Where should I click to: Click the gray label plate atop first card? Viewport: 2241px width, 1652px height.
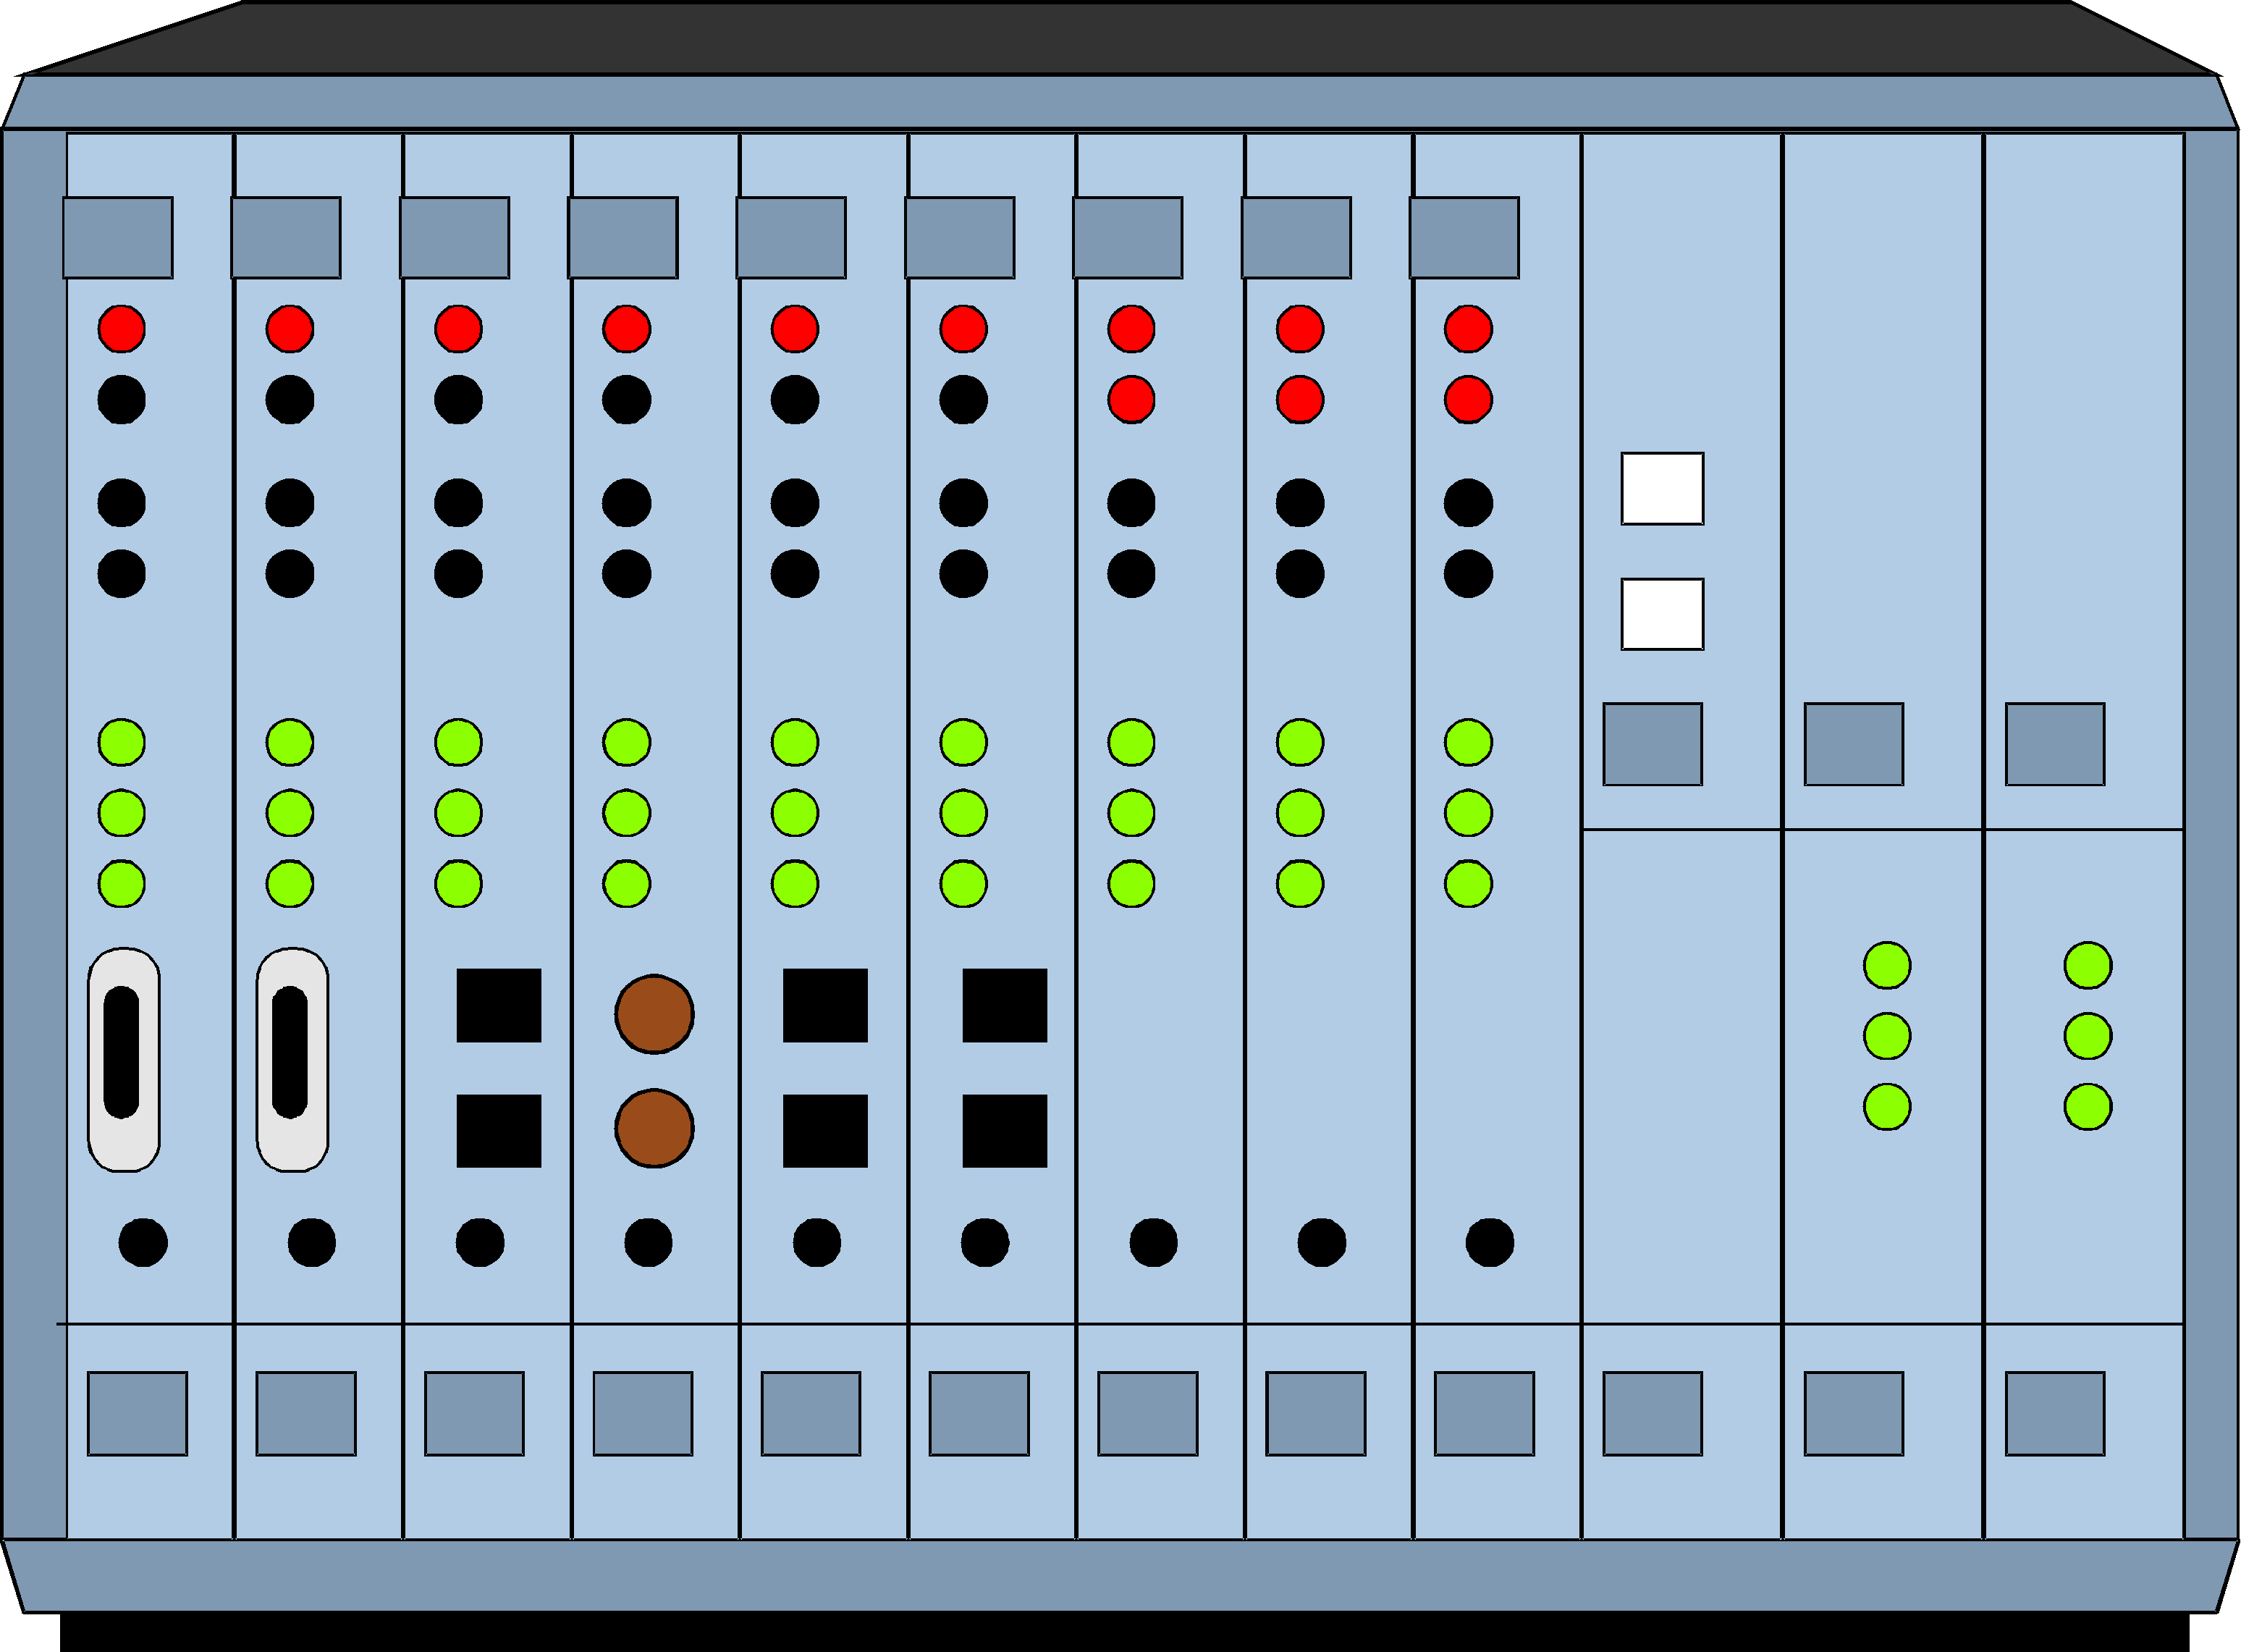click(x=118, y=237)
